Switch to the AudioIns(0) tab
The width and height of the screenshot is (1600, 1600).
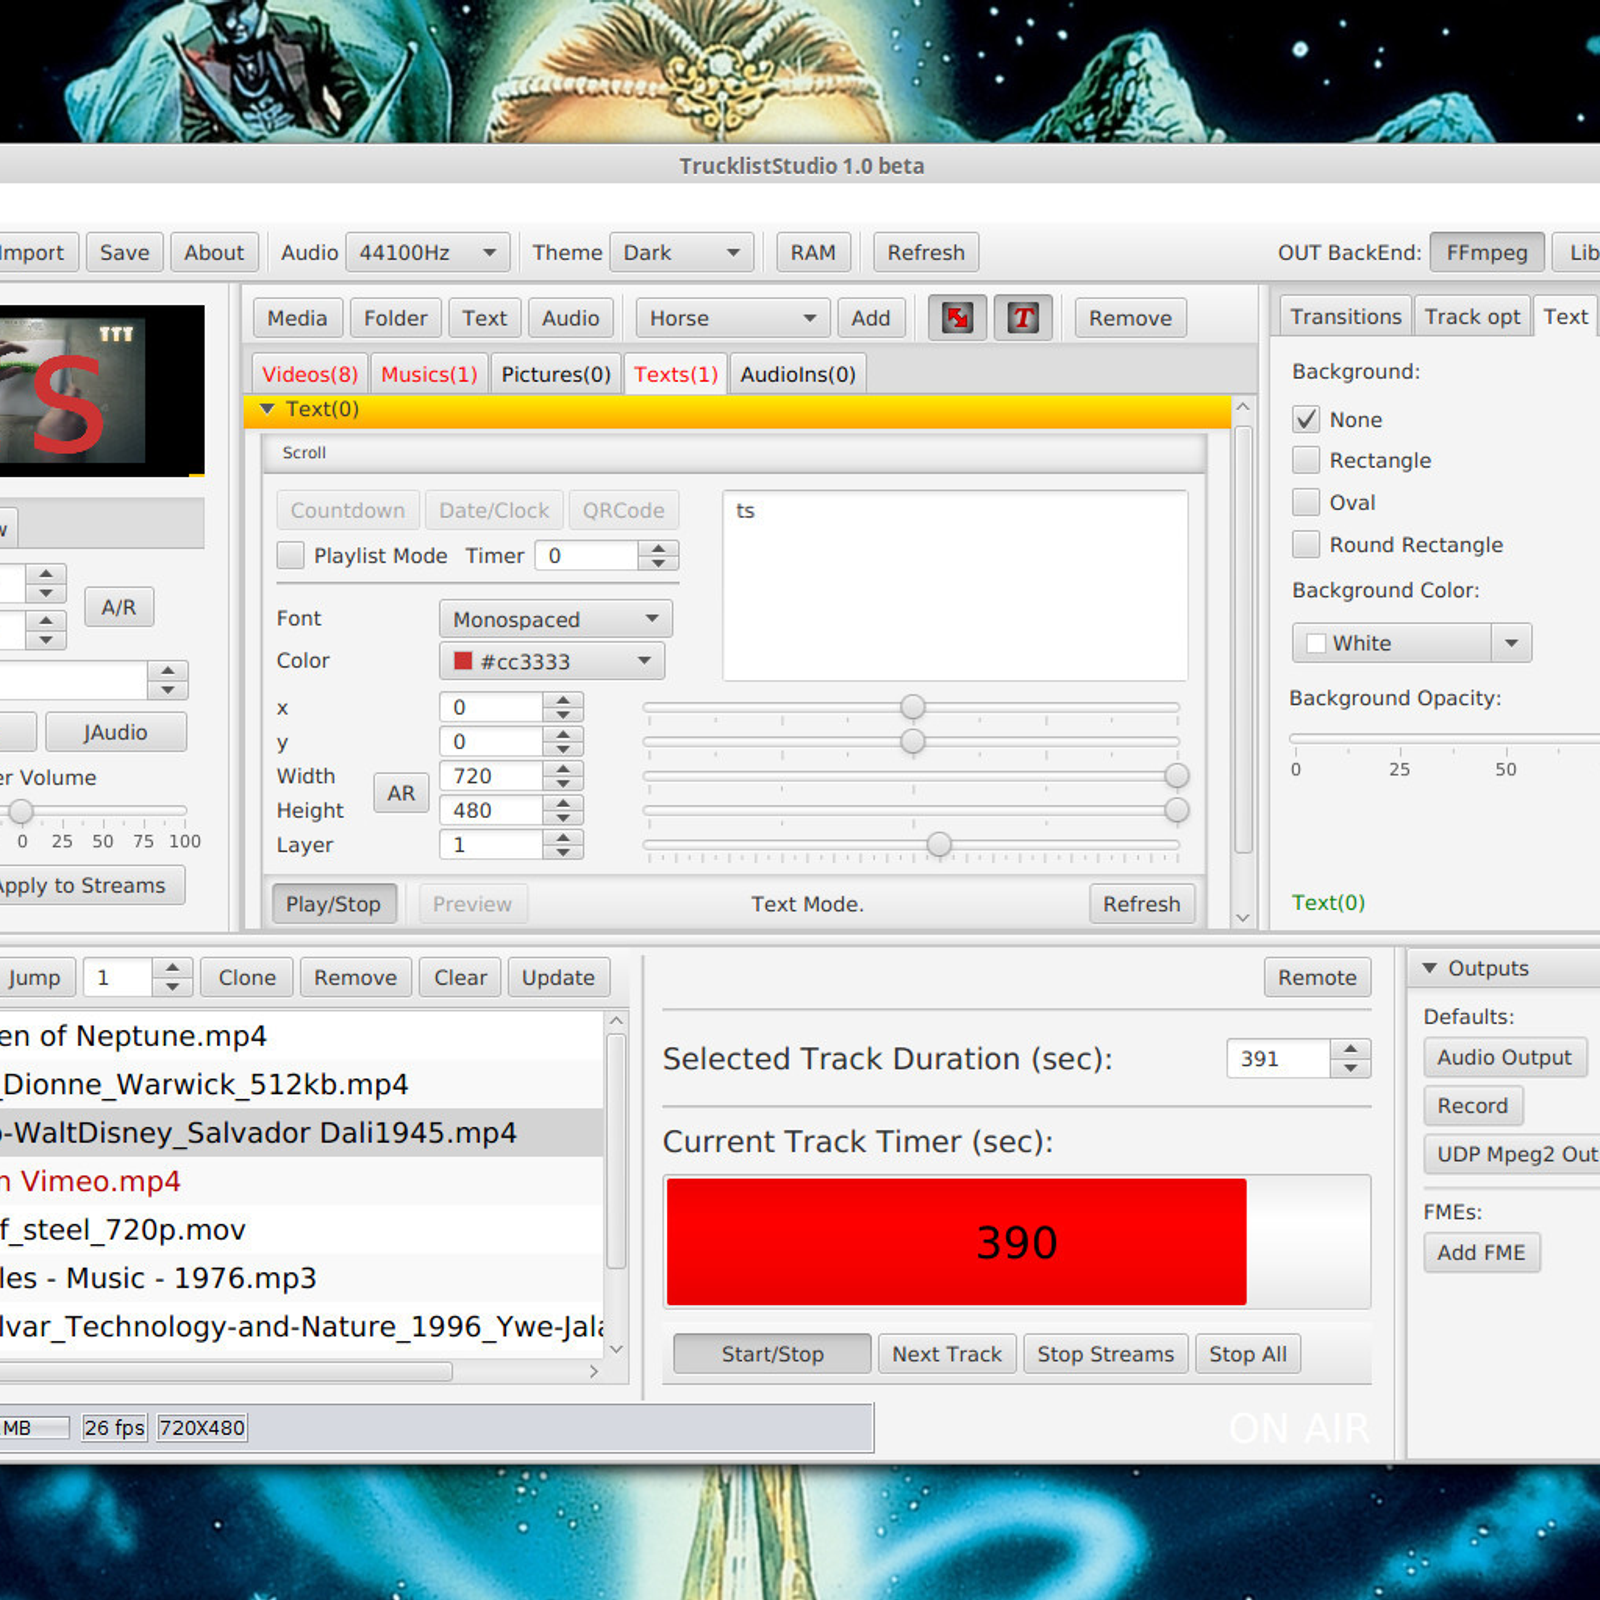point(798,374)
